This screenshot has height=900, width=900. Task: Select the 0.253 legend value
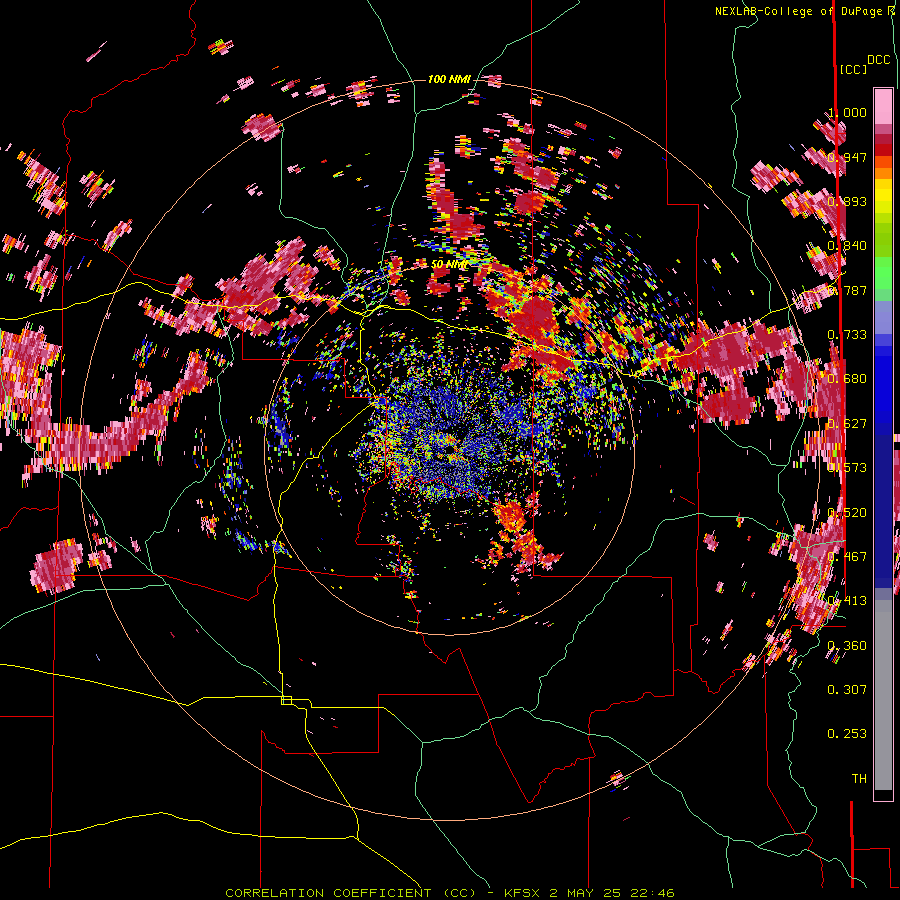coord(847,734)
